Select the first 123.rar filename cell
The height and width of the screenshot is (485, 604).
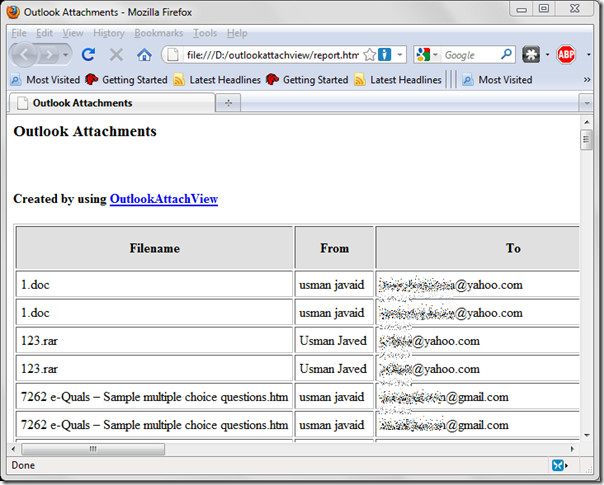pyautogui.click(x=154, y=341)
